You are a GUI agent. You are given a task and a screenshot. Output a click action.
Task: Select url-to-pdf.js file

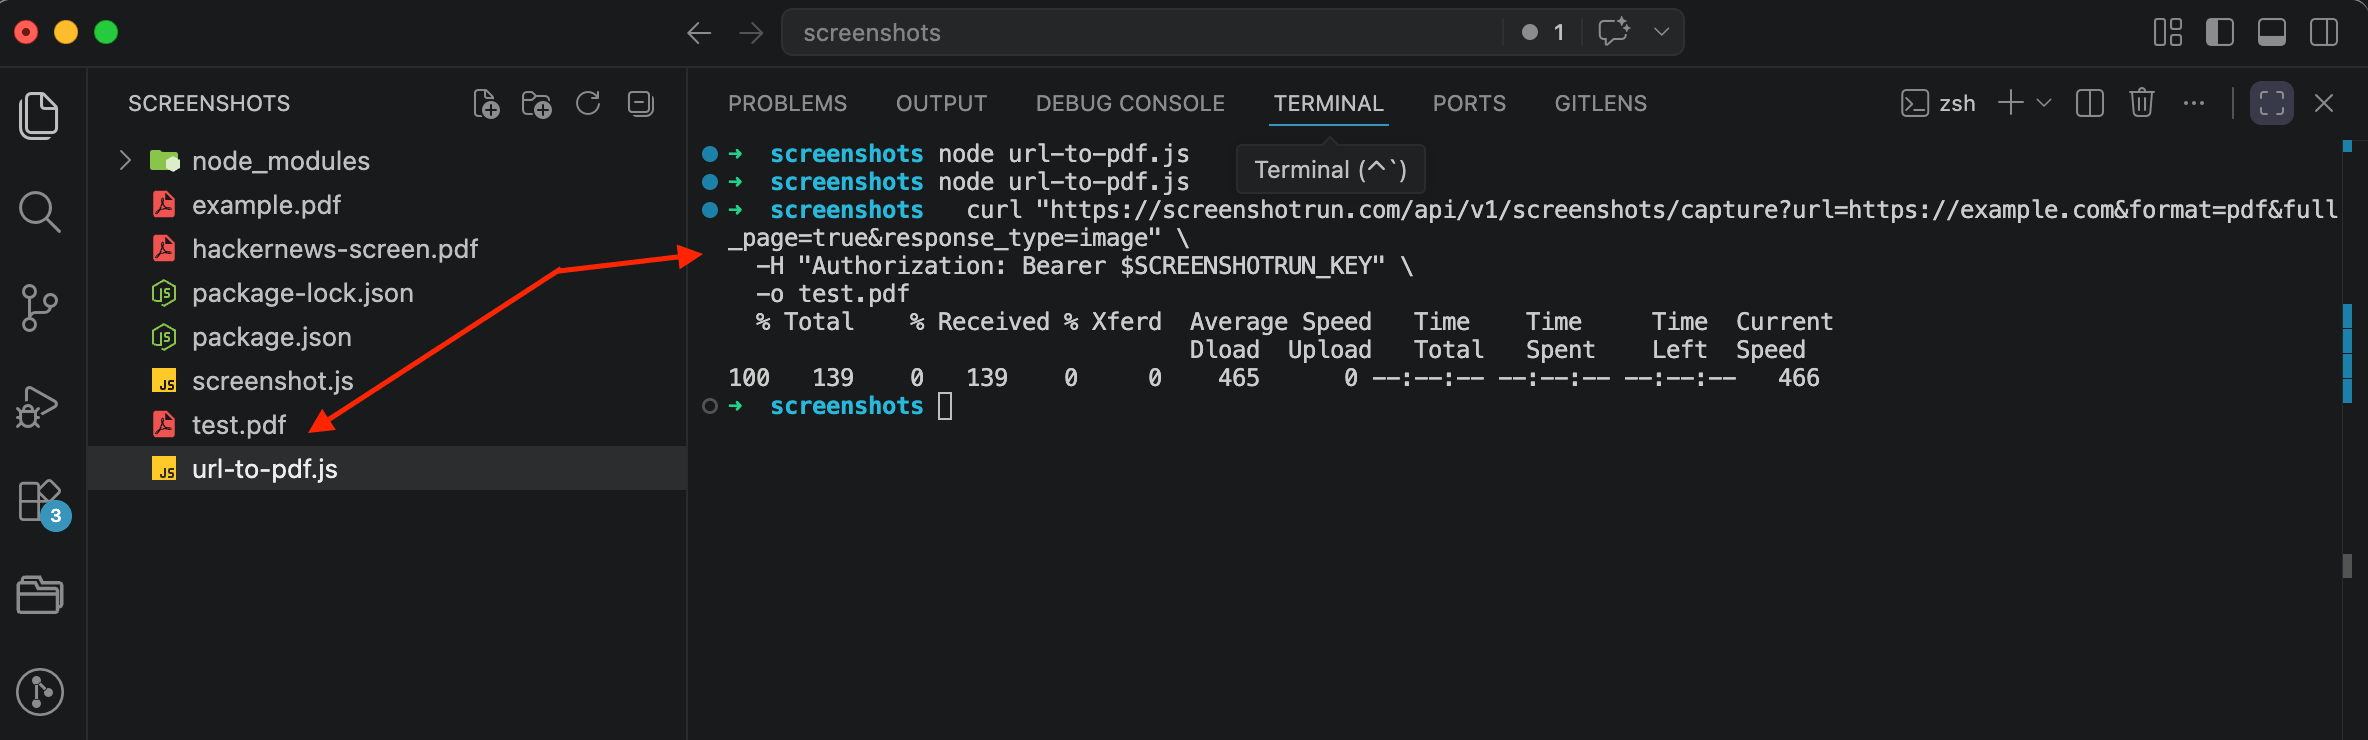(x=386, y=468)
